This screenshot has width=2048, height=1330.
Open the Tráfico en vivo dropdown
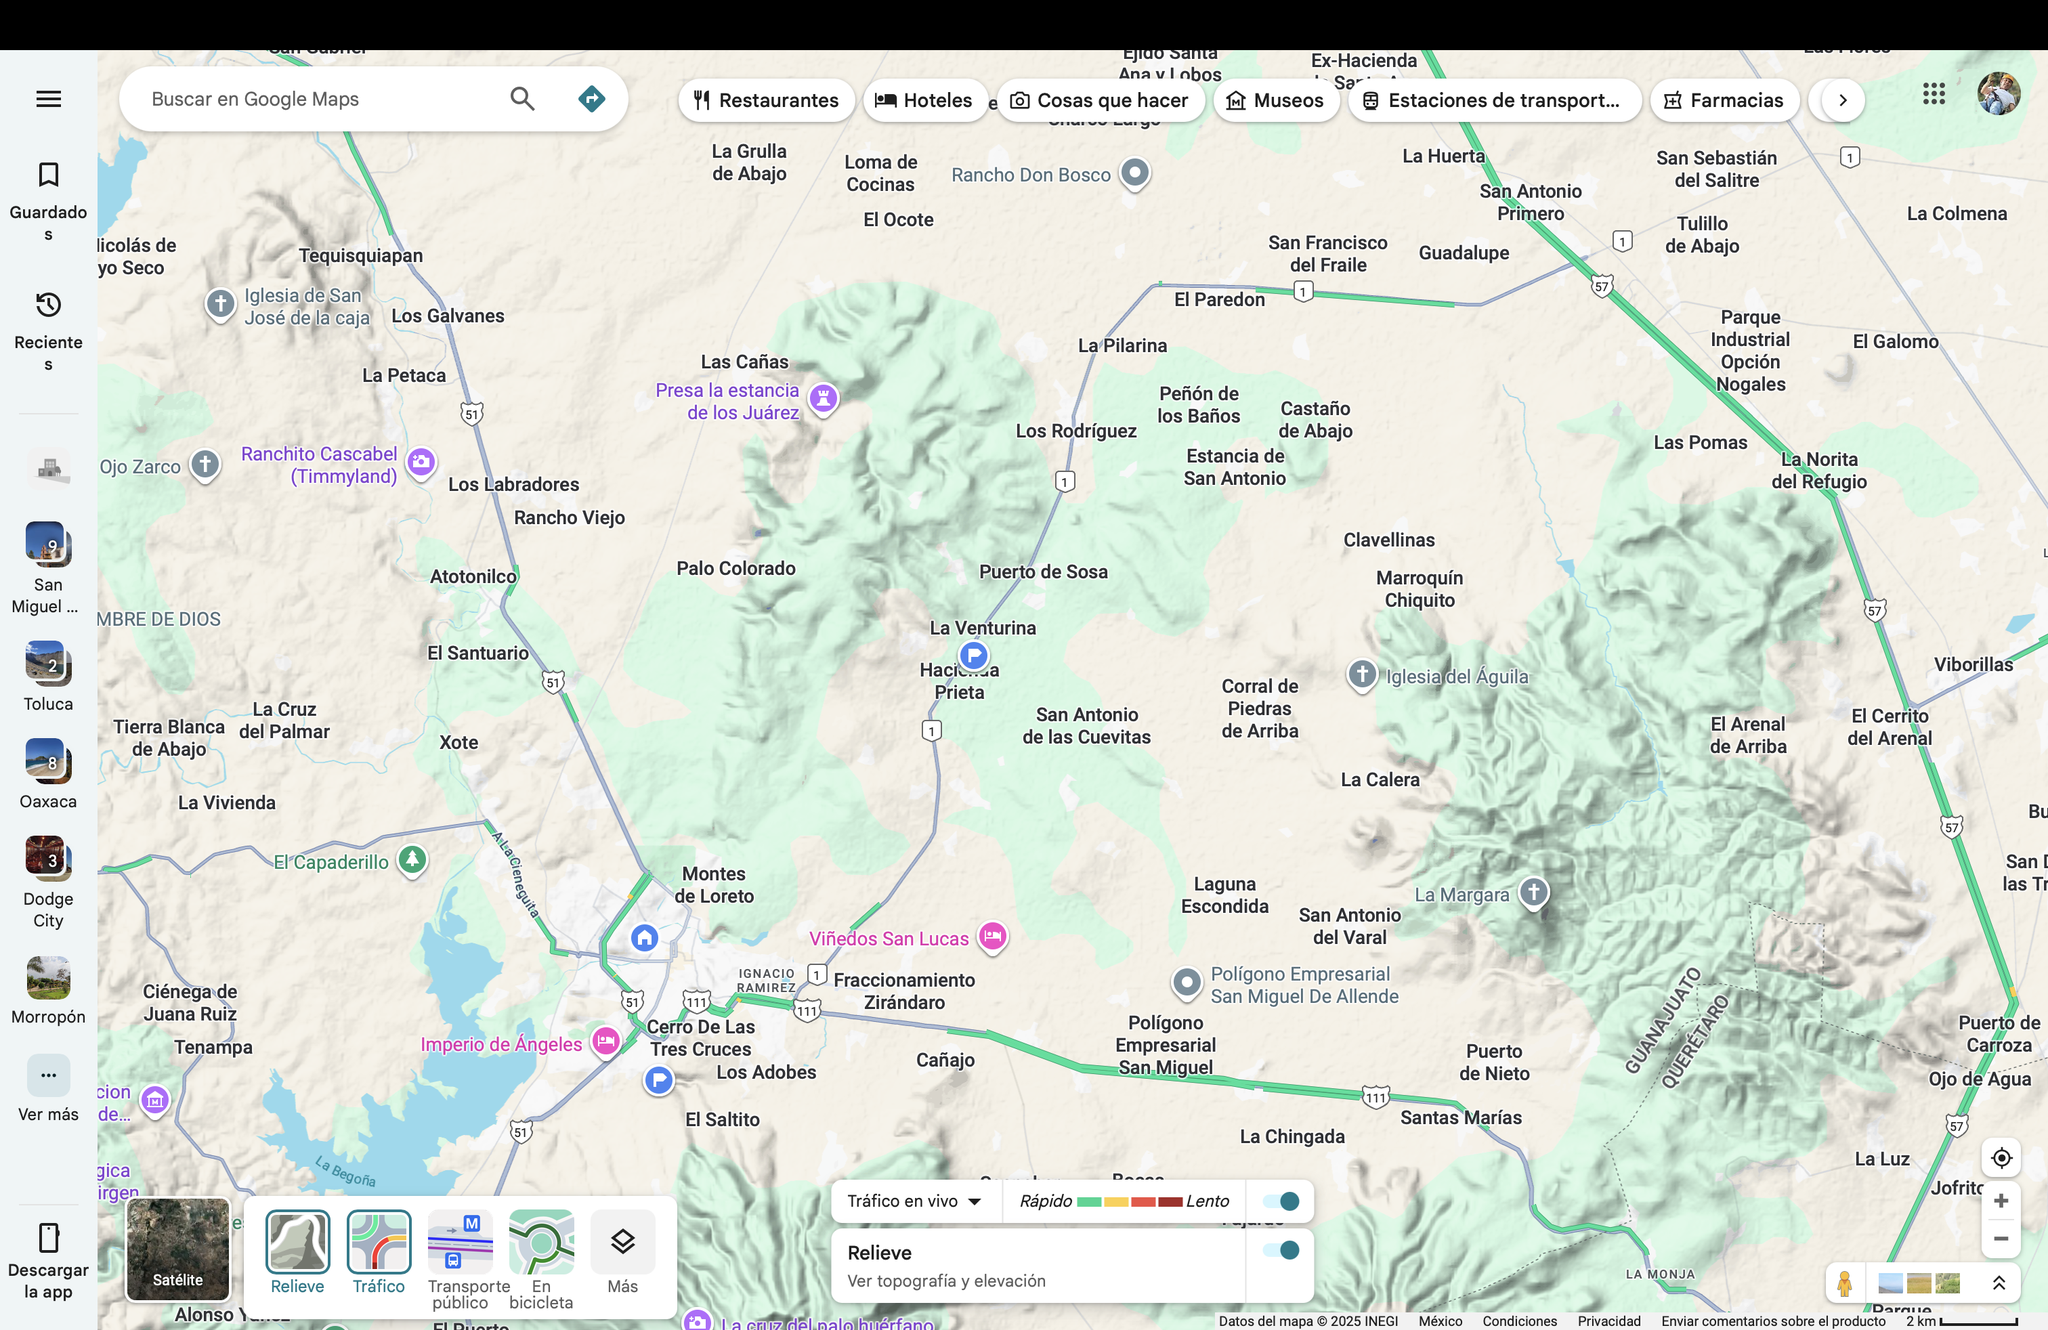pyautogui.click(x=914, y=1201)
